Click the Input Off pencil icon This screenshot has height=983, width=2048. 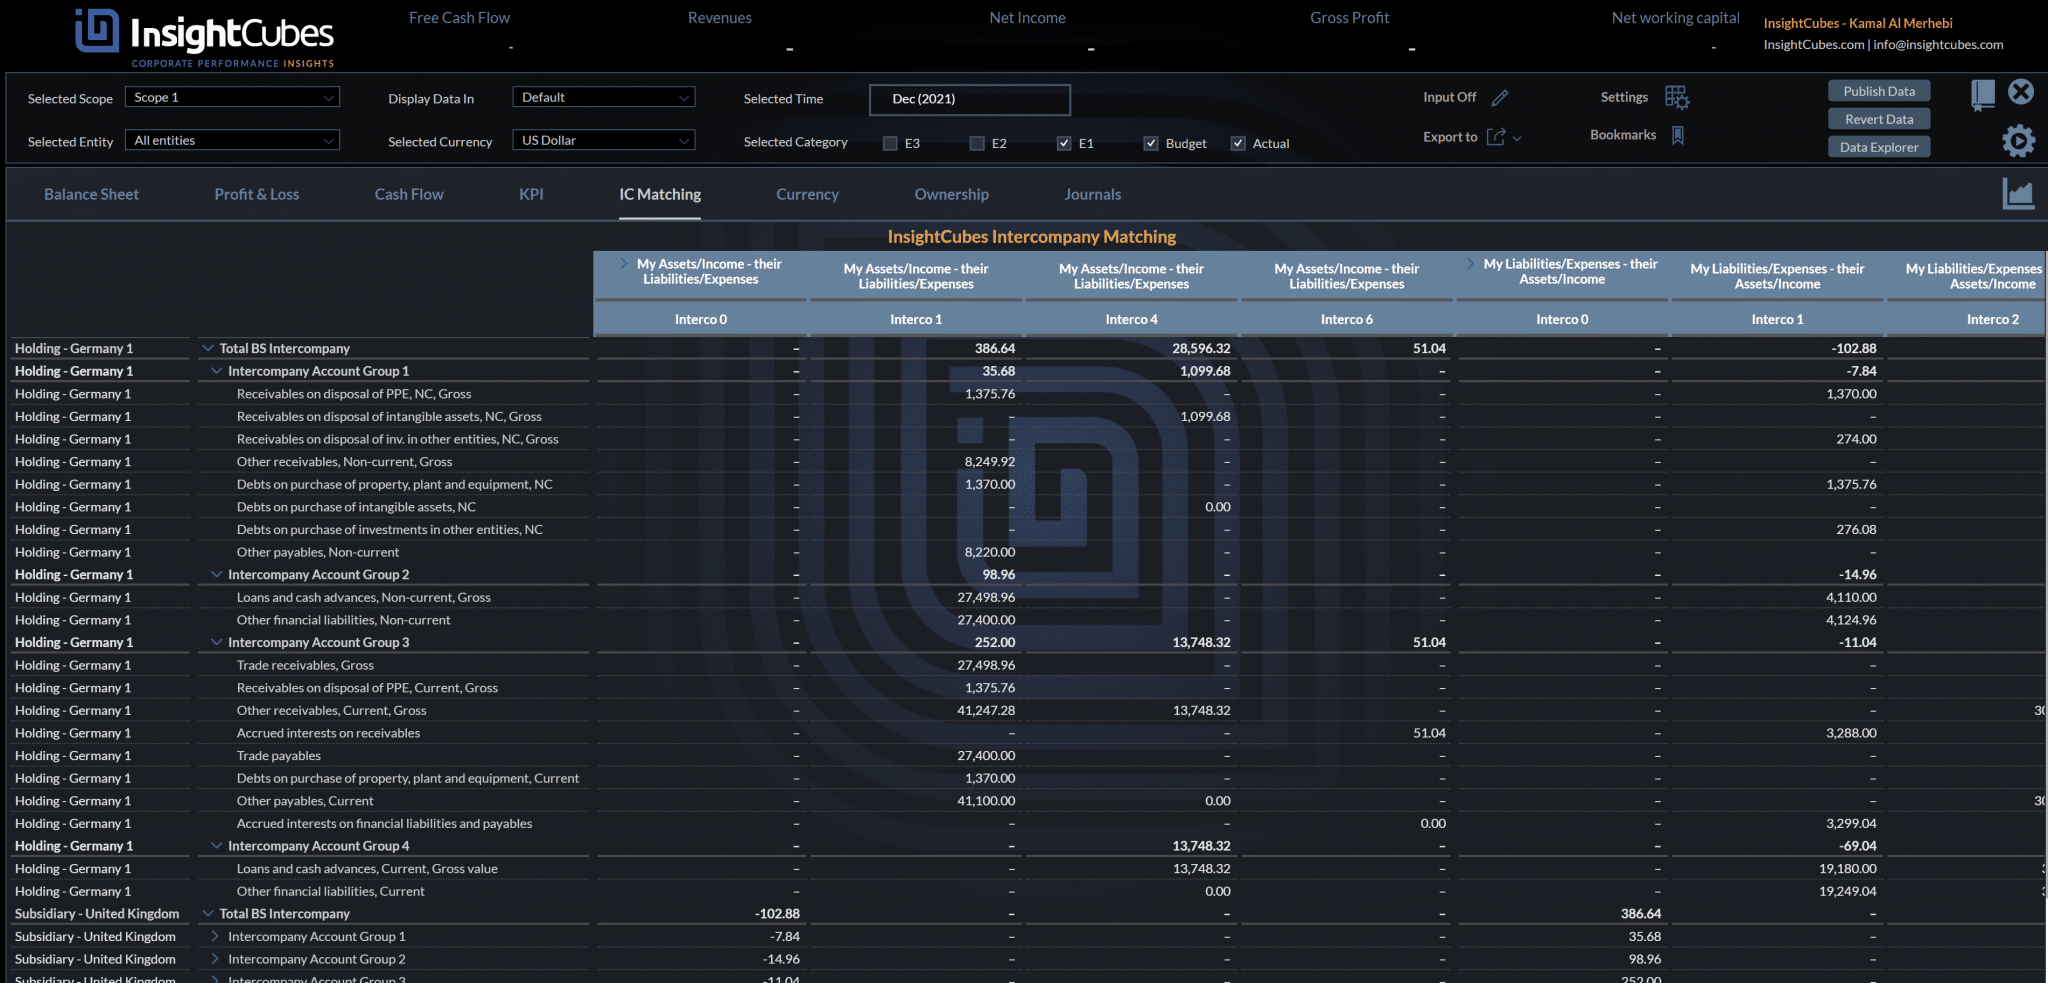click(x=1501, y=97)
